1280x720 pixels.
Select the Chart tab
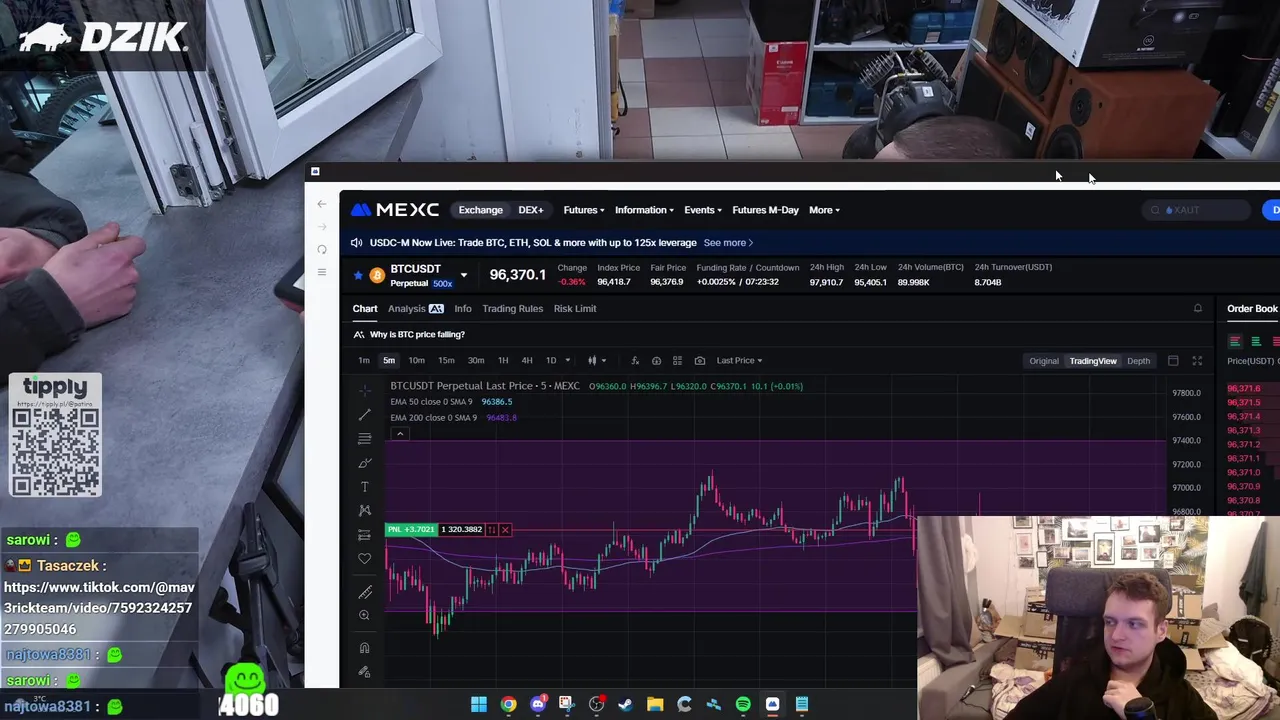click(365, 308)
